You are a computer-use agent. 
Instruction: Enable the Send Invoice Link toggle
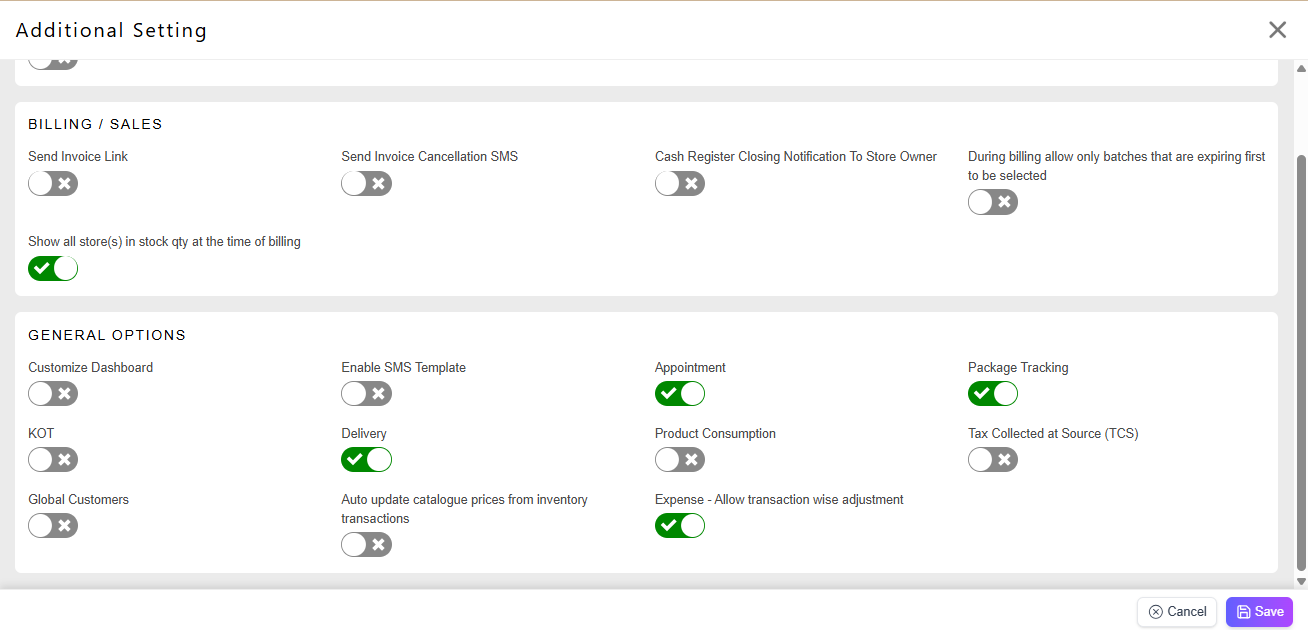click(53, 184)
